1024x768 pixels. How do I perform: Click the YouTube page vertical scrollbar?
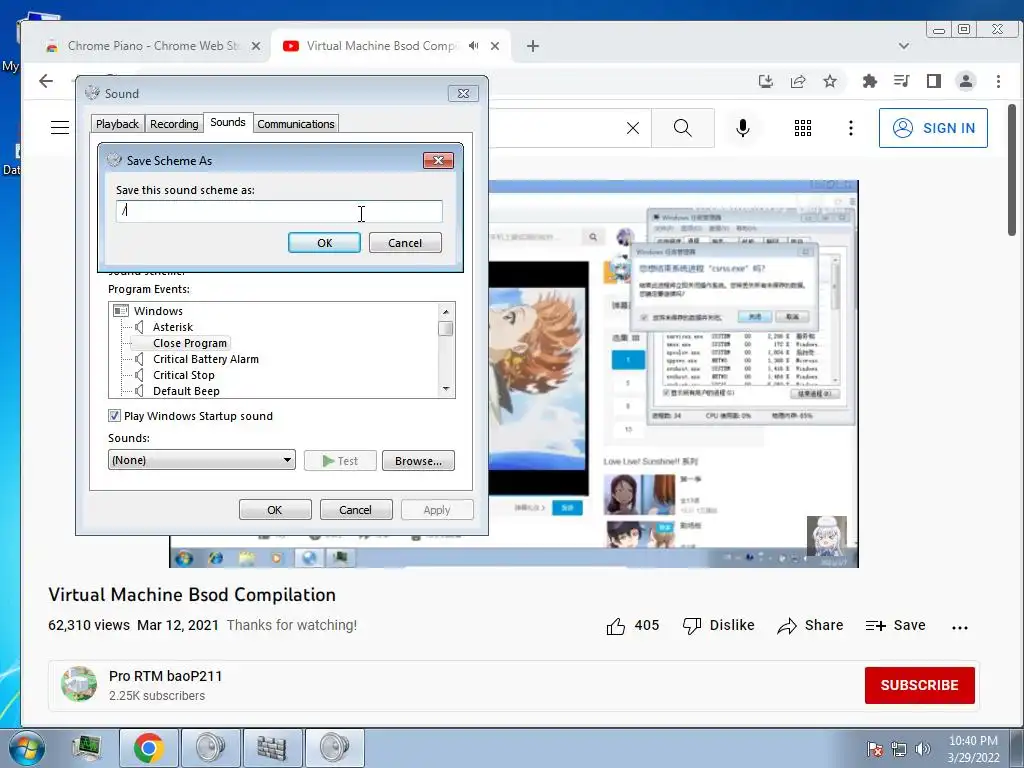click(1012, 170)
